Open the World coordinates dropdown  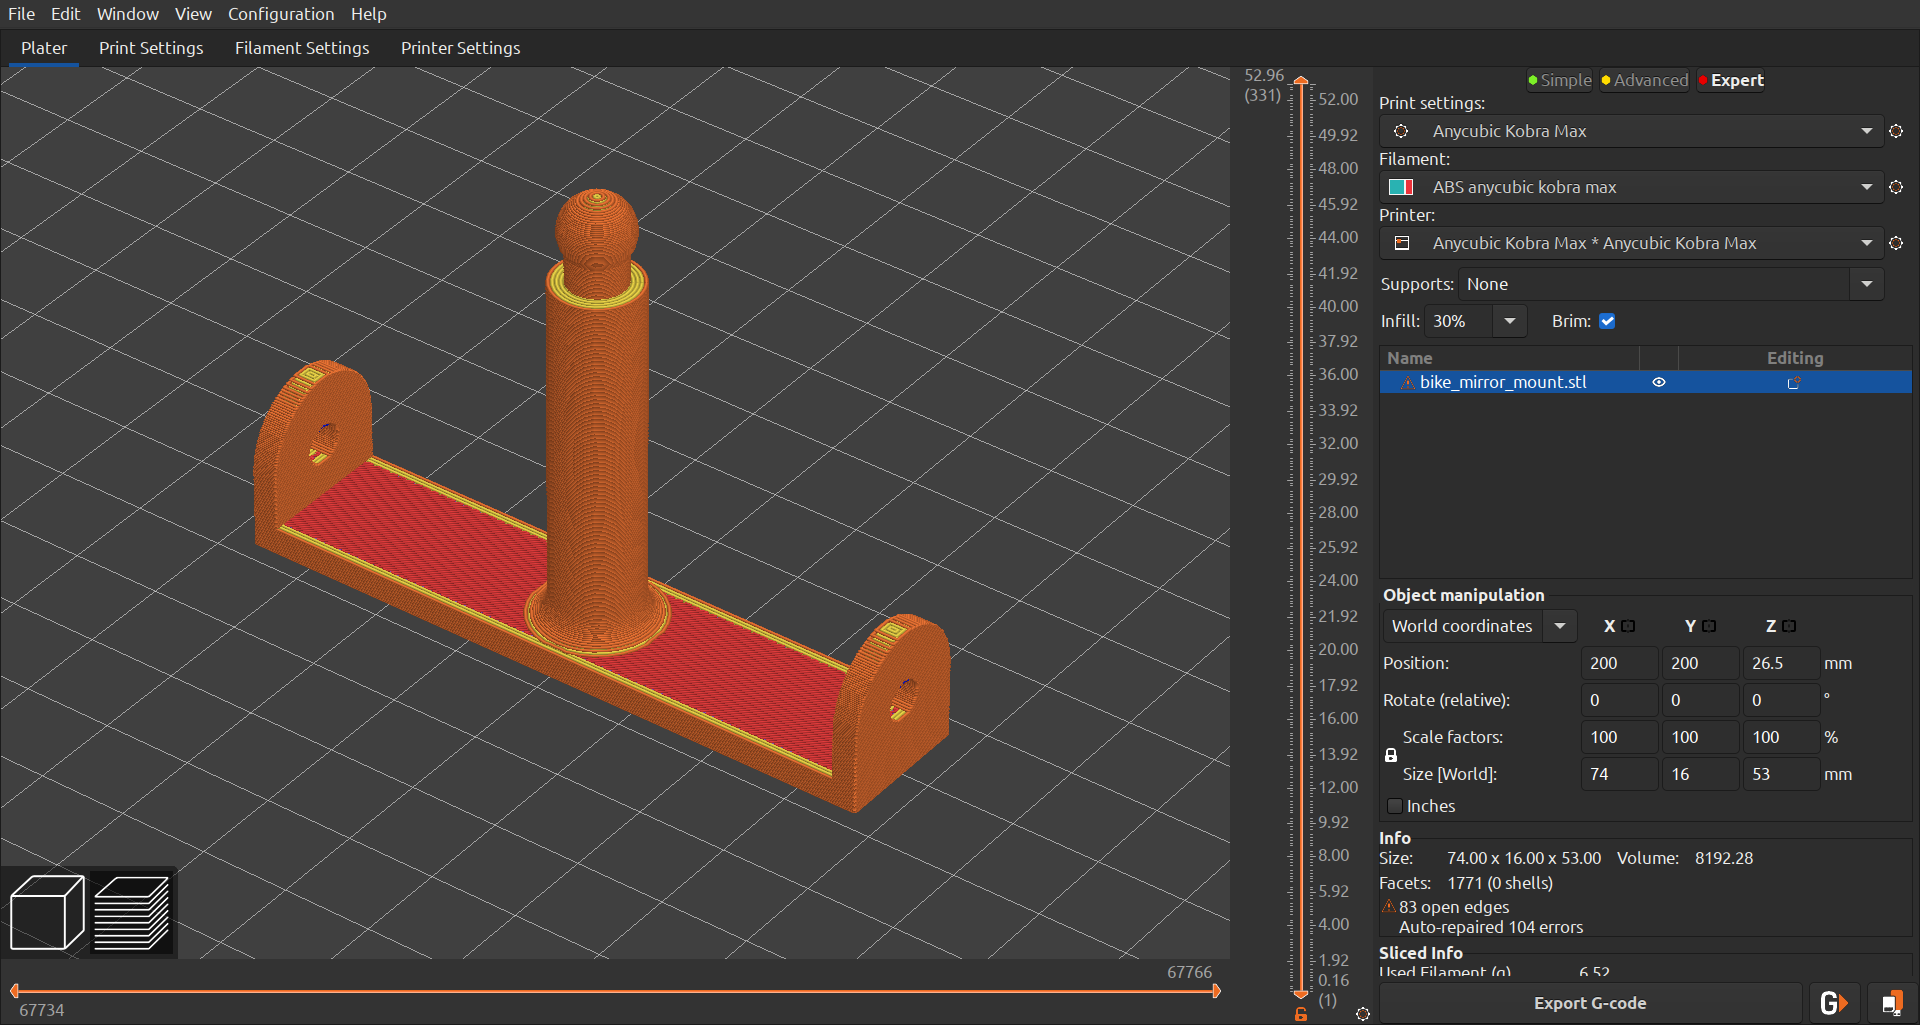pos(1559,626)
